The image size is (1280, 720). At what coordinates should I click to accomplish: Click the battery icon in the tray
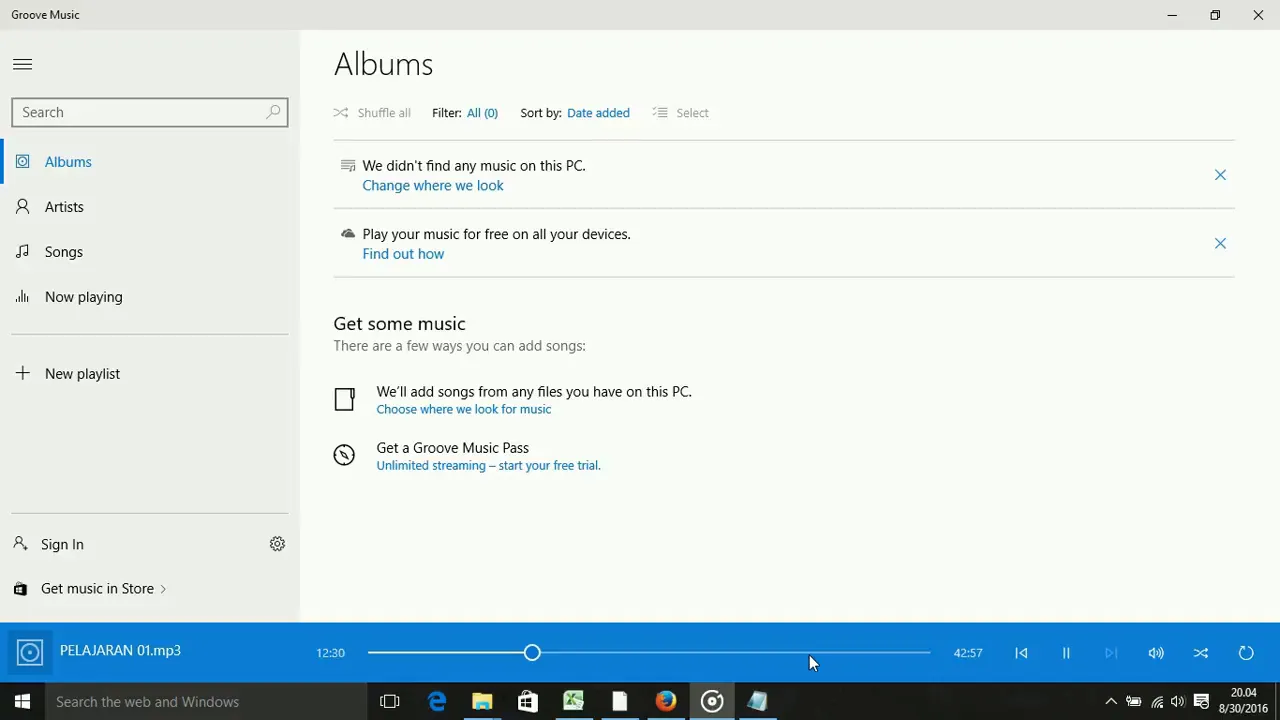[1134, 702]
